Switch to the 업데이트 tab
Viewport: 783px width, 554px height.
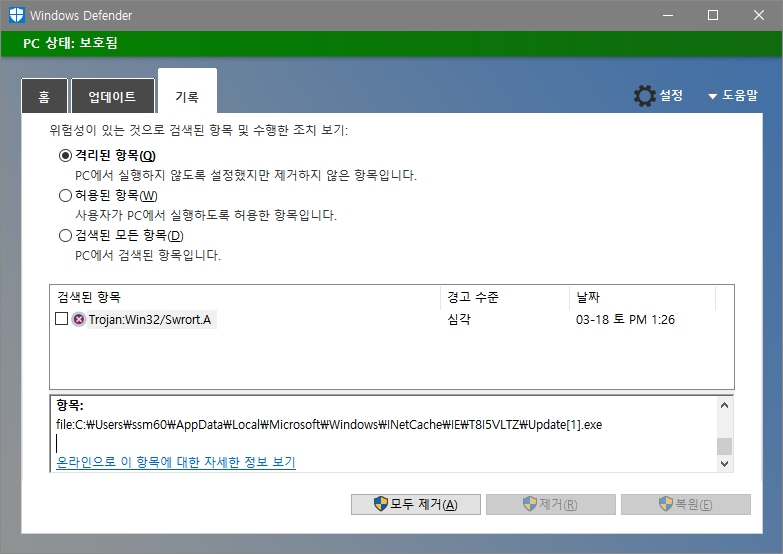pos(112,97)
